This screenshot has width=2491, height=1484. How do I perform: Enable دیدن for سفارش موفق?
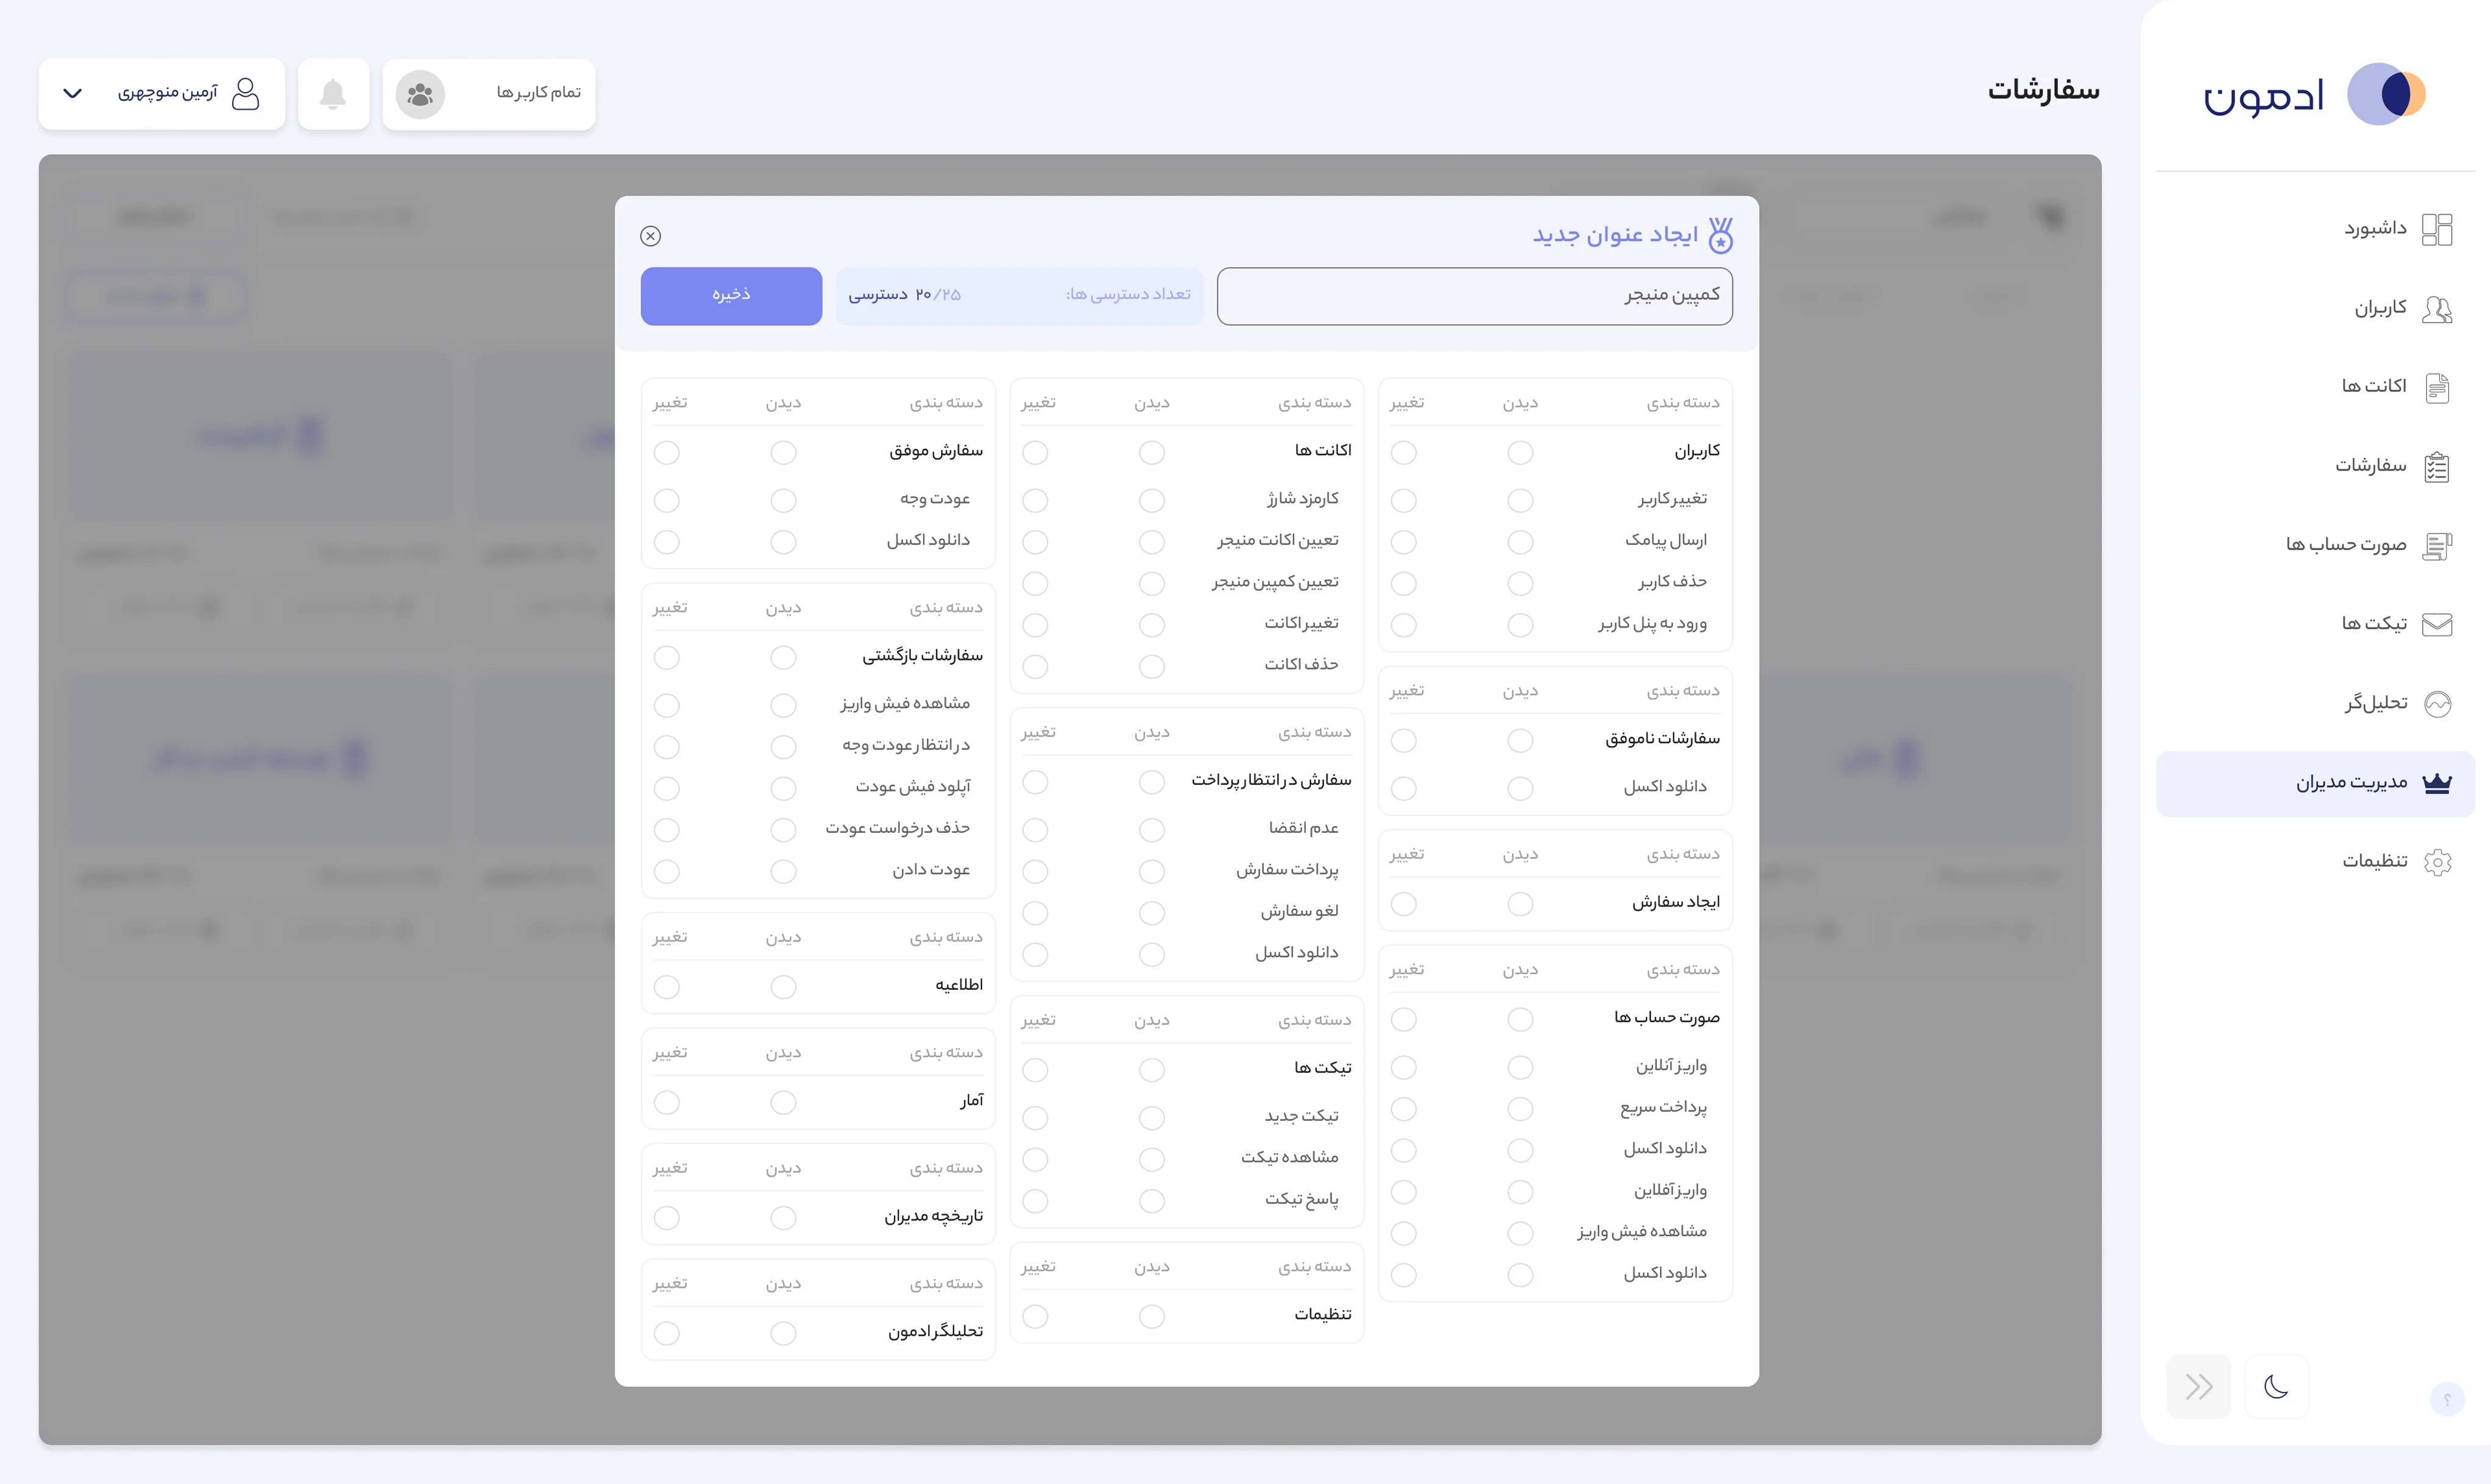[x=783, y=453]
